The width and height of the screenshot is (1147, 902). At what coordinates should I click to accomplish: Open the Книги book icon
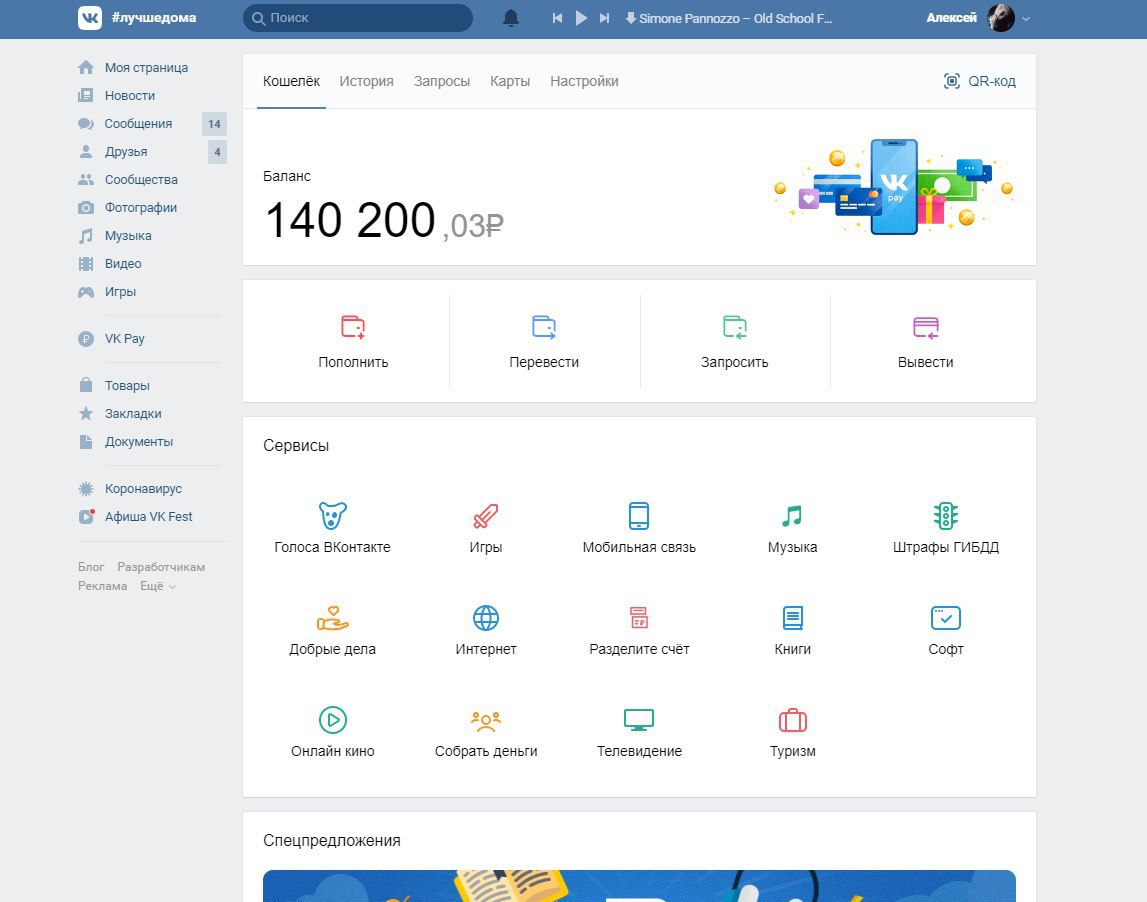point(792,618)
